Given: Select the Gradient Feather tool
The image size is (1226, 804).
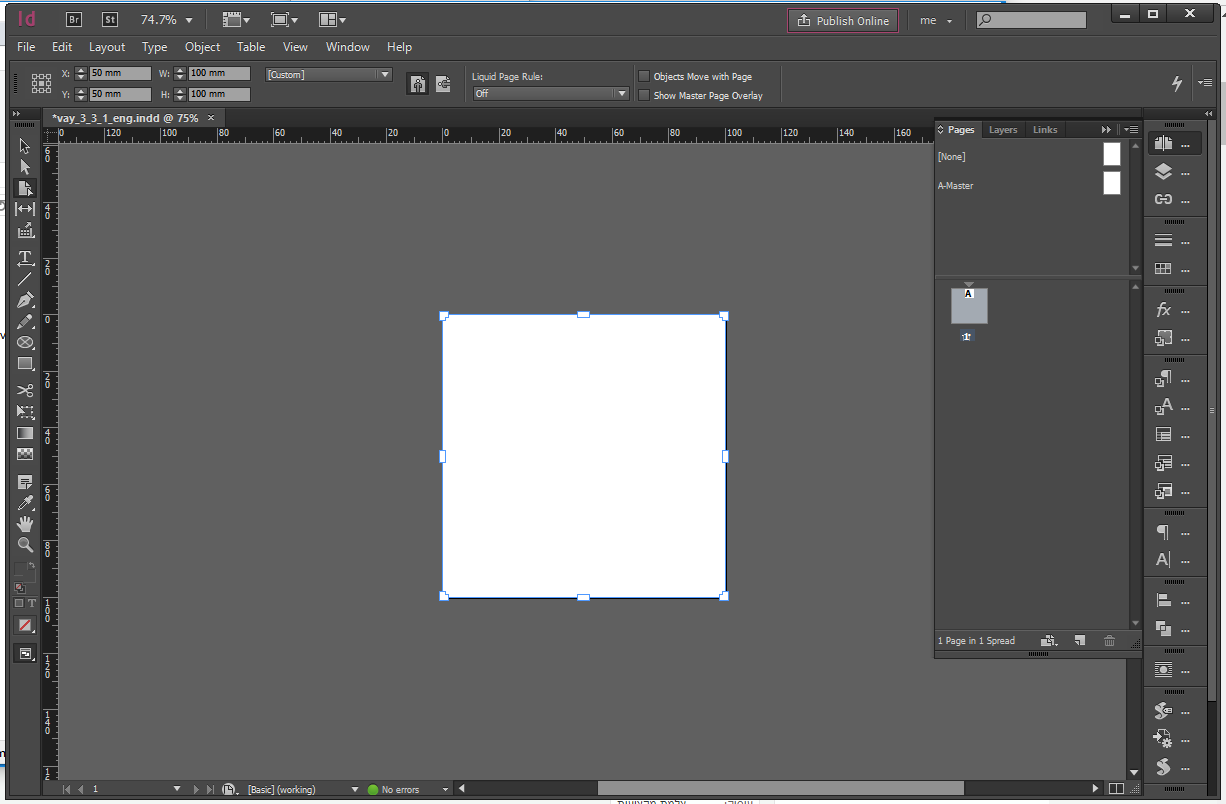Looking at the screenshot, I should 25,453.
